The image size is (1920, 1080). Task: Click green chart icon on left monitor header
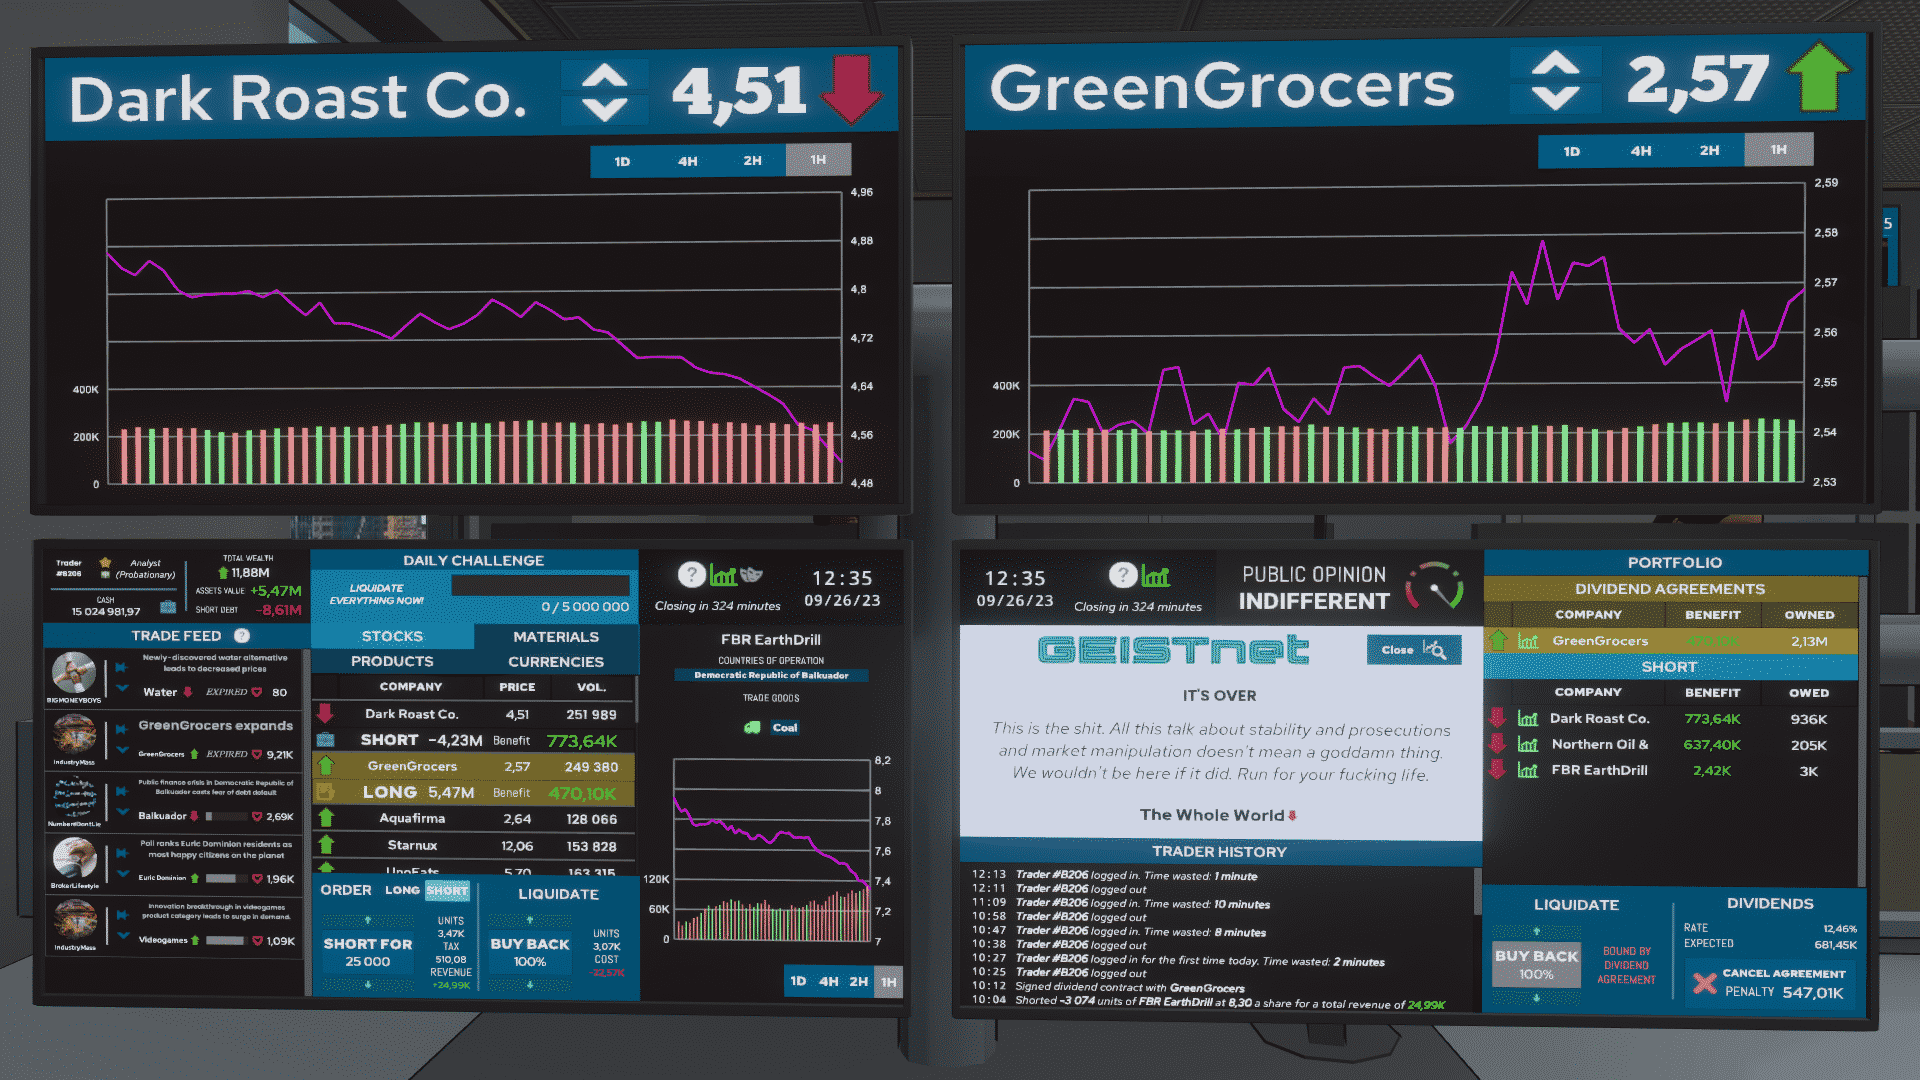[723, 575]
